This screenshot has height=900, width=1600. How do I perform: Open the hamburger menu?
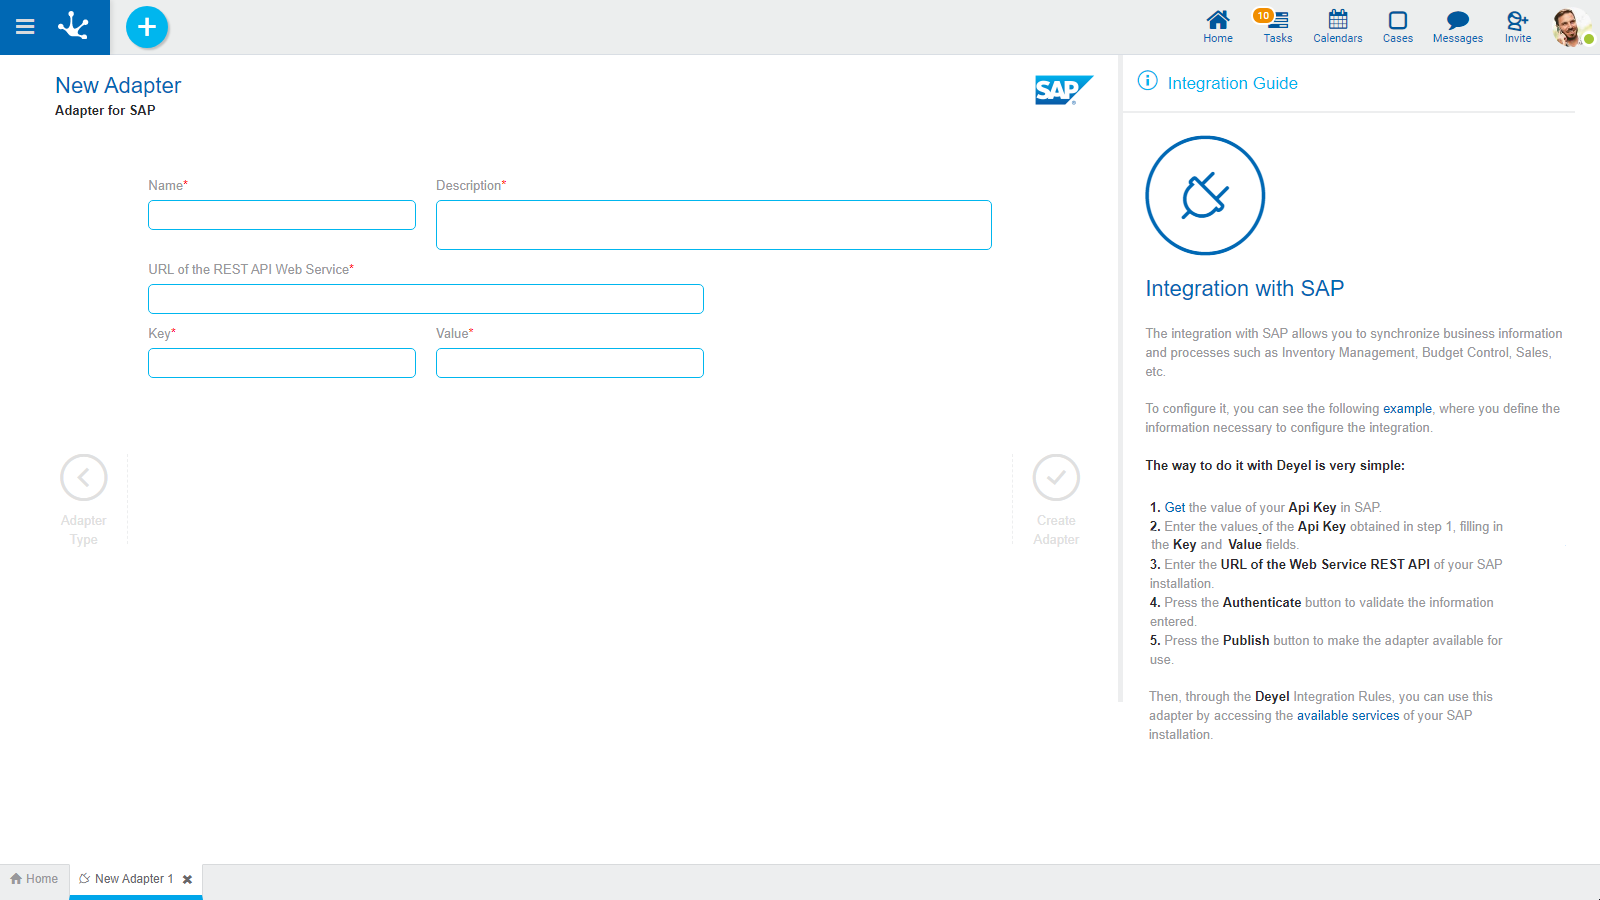point(25,27)
